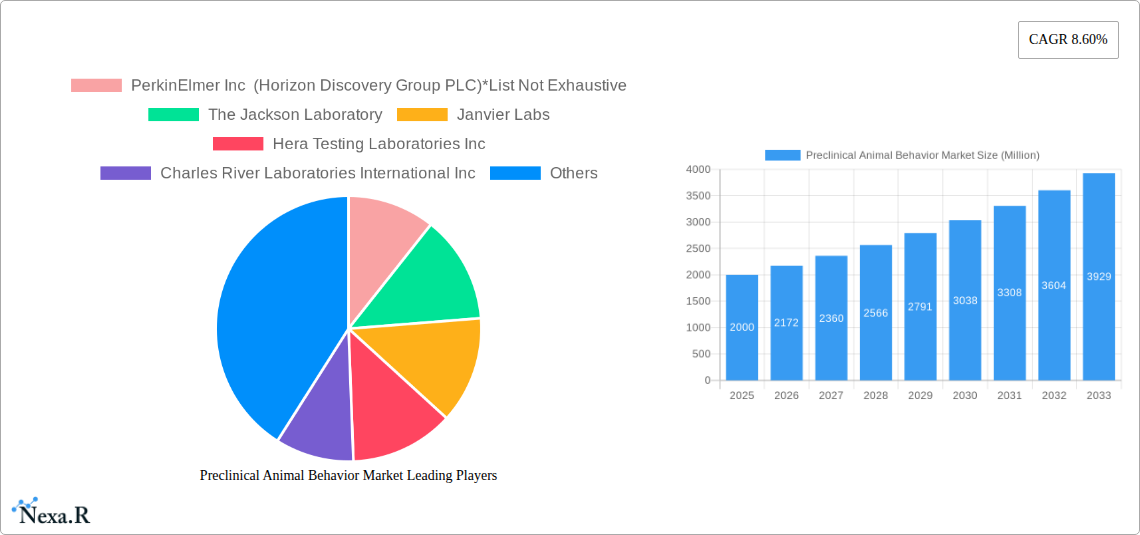This screenshot has width=1140, height=535.
Task: Click the 2033 x-axis label
Action: (1099, 395)
